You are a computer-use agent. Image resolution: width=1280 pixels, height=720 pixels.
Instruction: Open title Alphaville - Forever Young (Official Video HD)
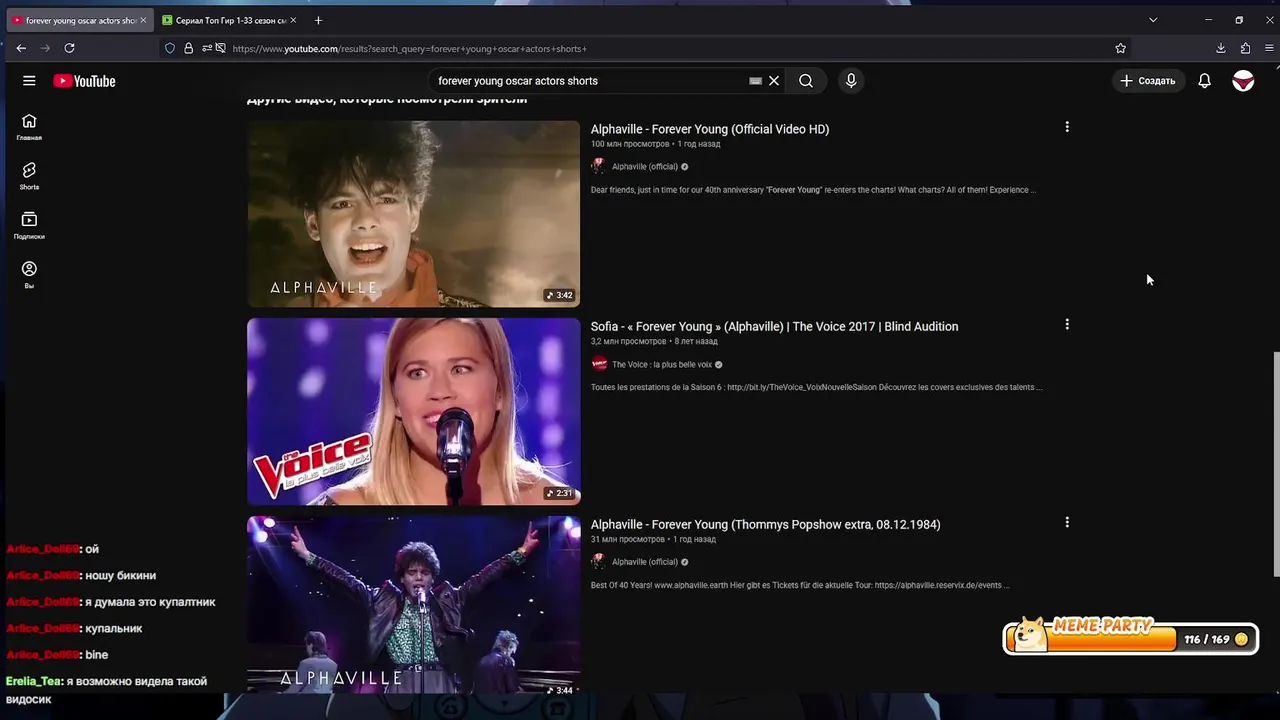point(710,129)
